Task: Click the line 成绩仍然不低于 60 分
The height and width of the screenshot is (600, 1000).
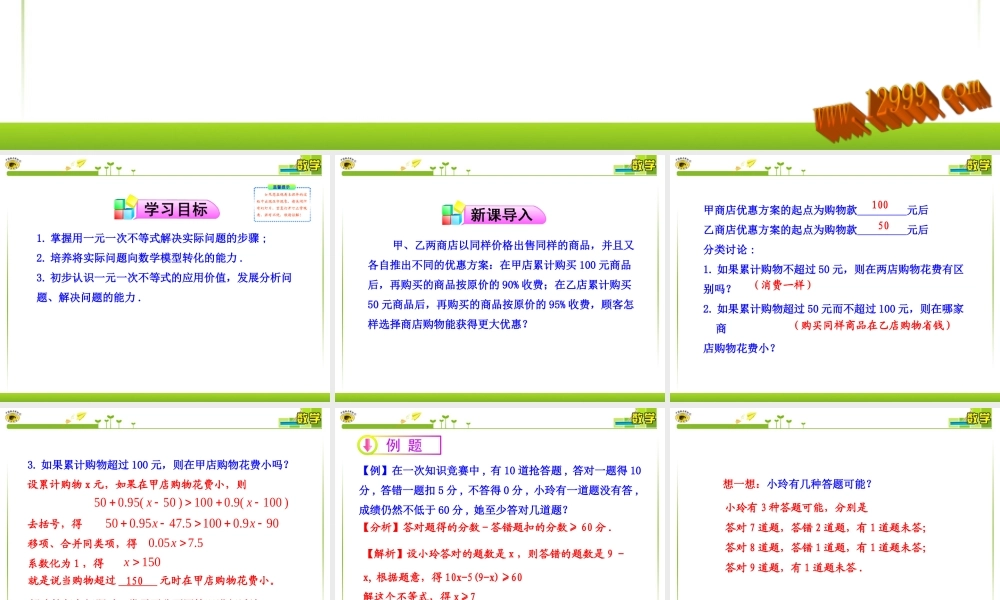Action: [464, 510]
